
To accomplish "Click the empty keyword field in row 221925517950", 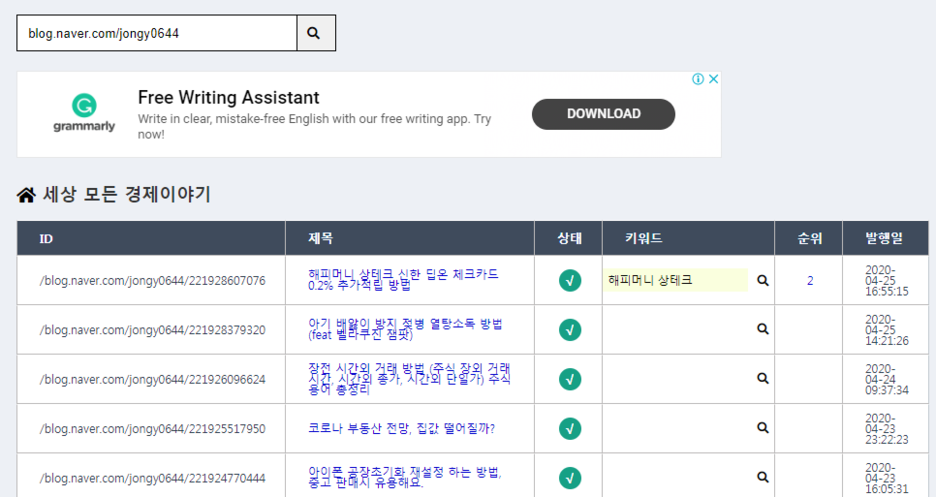I will [x=675, y=428].
